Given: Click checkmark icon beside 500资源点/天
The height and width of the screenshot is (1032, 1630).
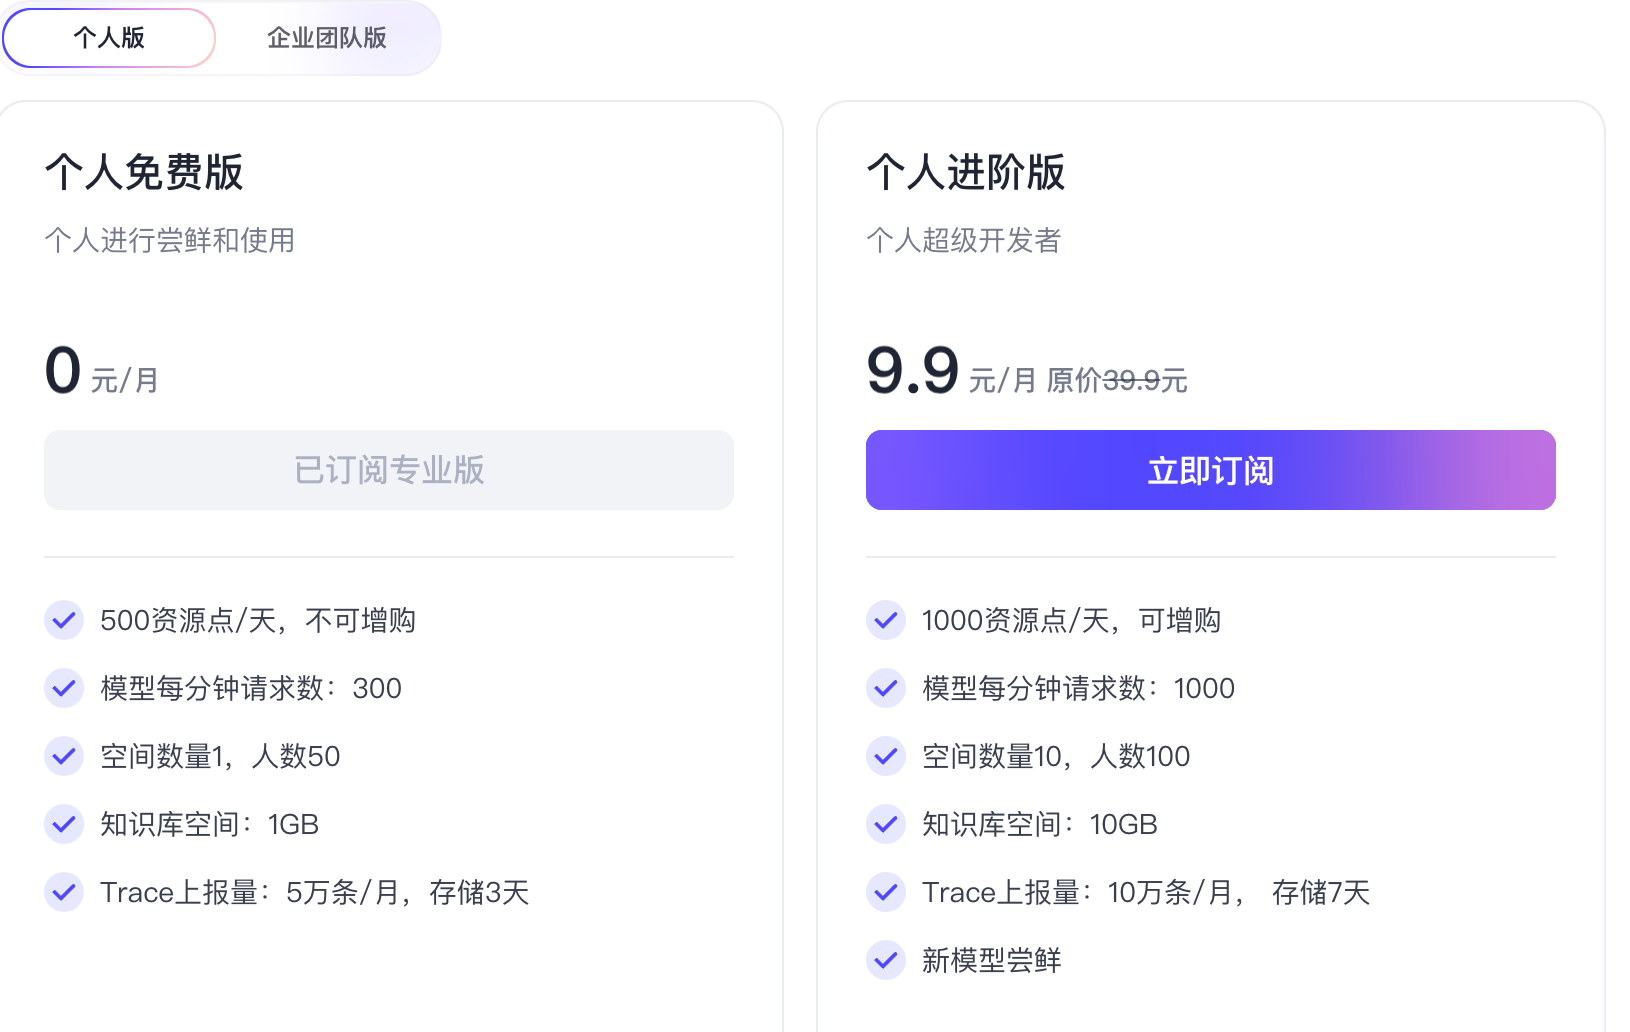Looking at the screenshot, I should 64,620.
